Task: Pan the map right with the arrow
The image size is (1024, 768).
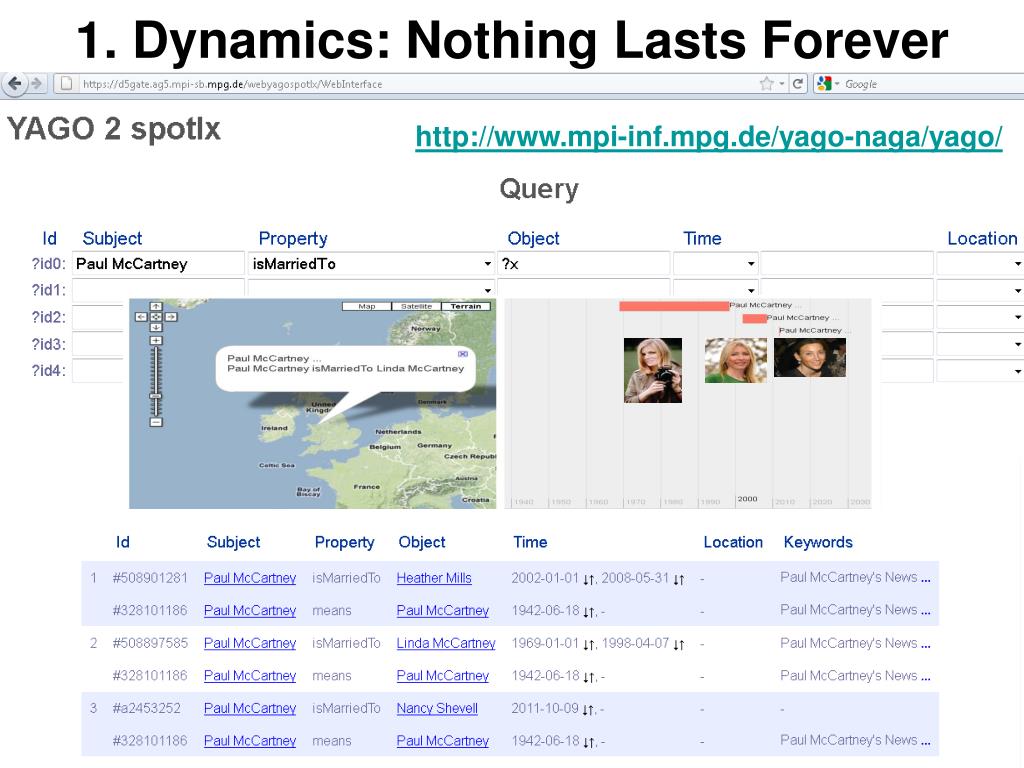Action: coord(171,317)
